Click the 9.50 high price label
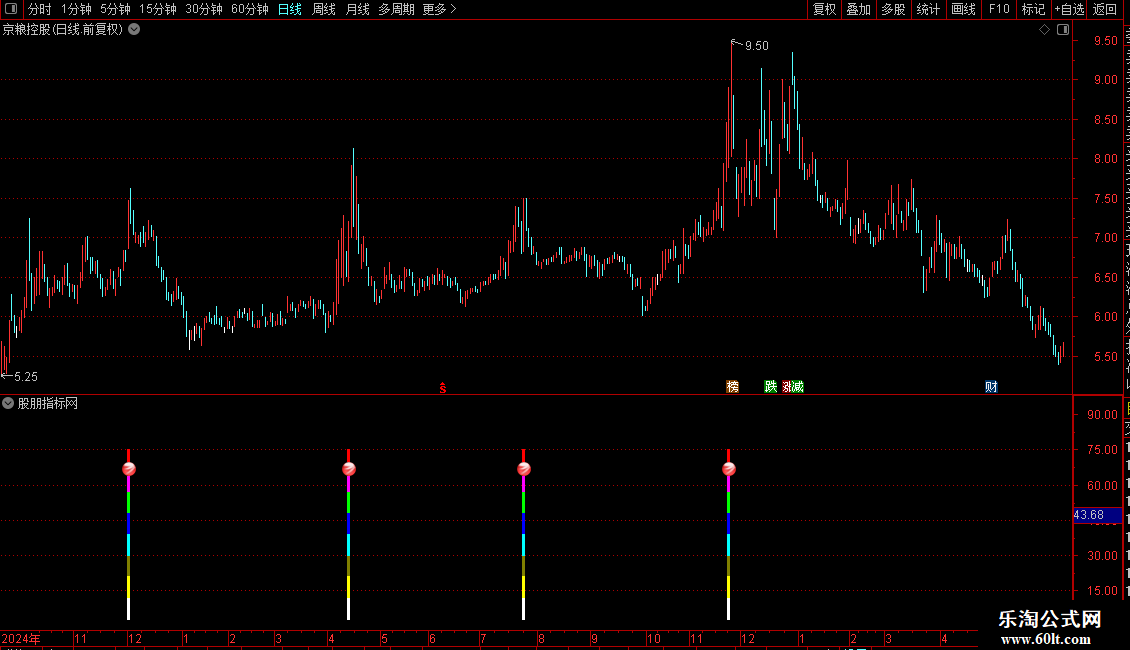This screenshot has width=1130, height=650. click(x=757, y=46)
